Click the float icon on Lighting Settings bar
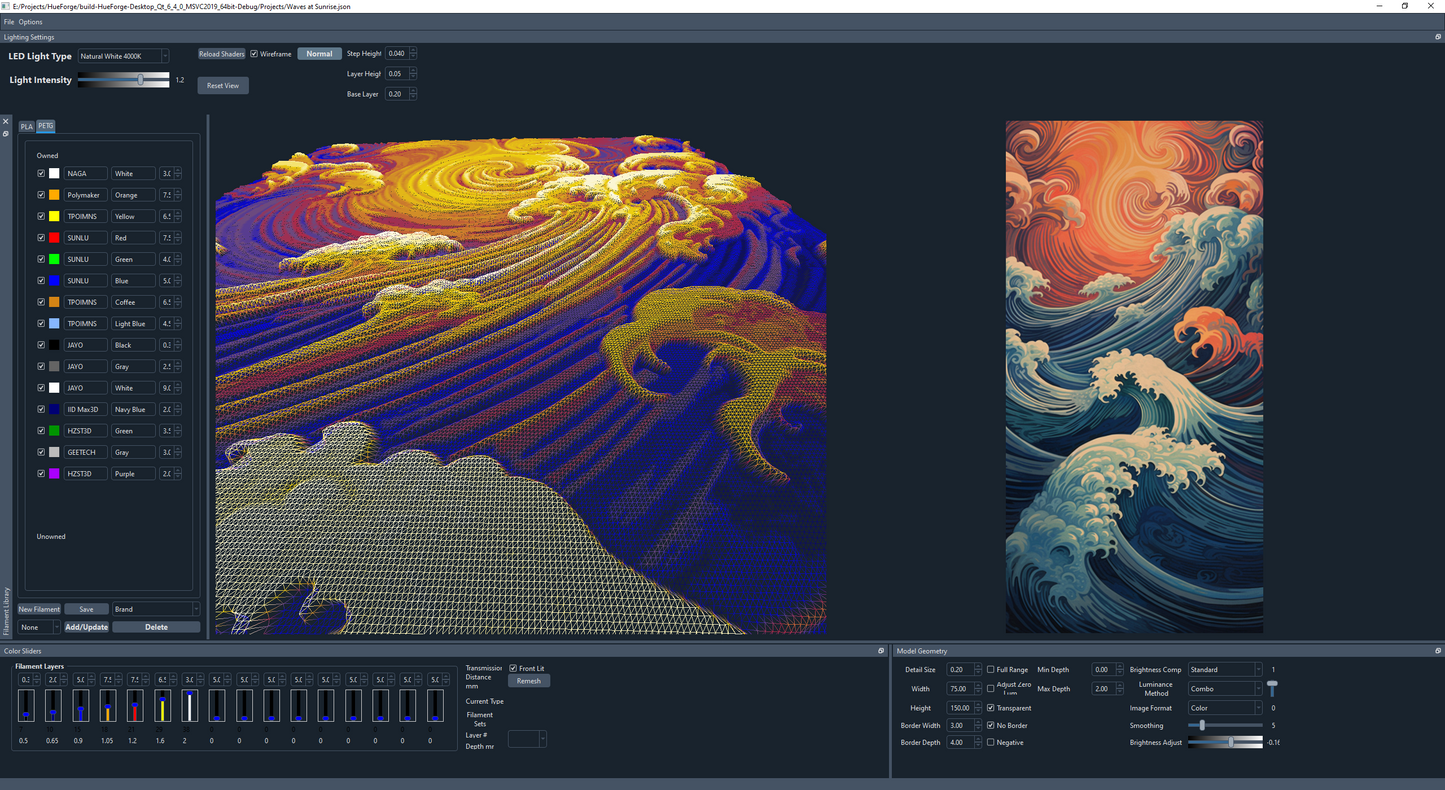The width and height of the screenshot is (1445, 790). click(x=1437, y=37)
